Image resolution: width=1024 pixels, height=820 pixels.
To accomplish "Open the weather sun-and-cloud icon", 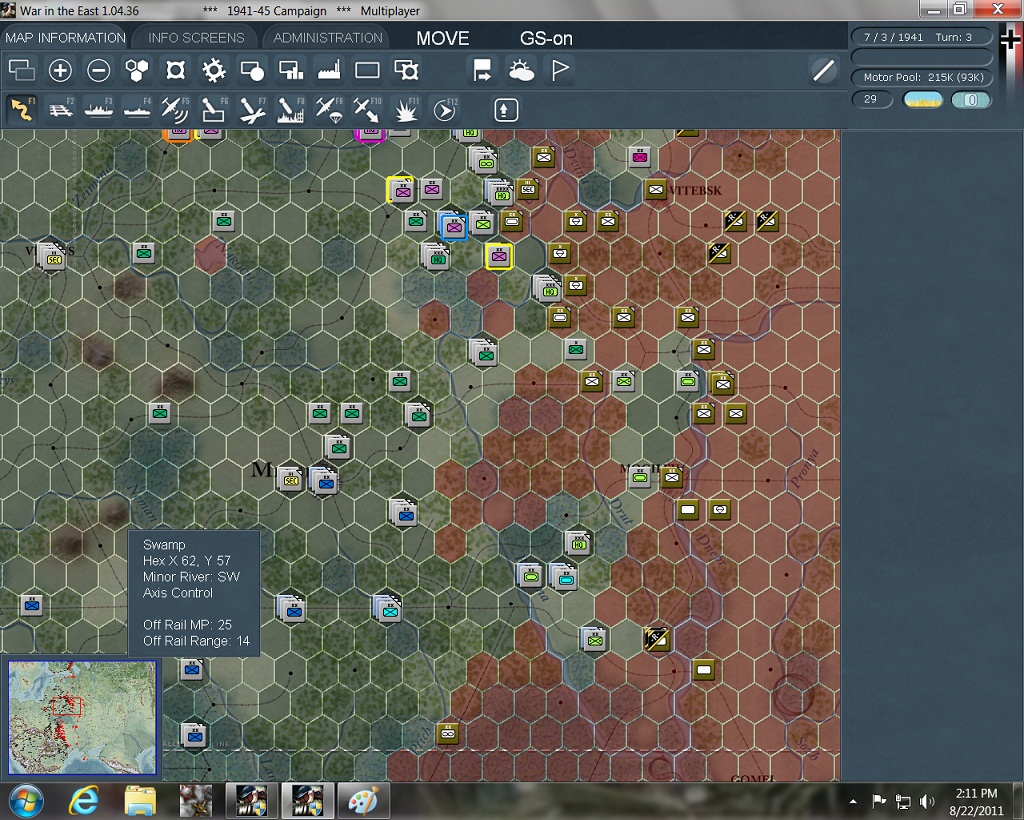I will pos(521,70).
